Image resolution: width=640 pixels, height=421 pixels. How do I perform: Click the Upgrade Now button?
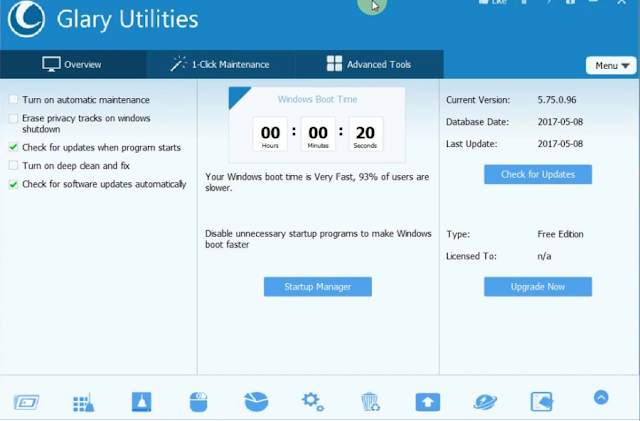pos(538,287)
